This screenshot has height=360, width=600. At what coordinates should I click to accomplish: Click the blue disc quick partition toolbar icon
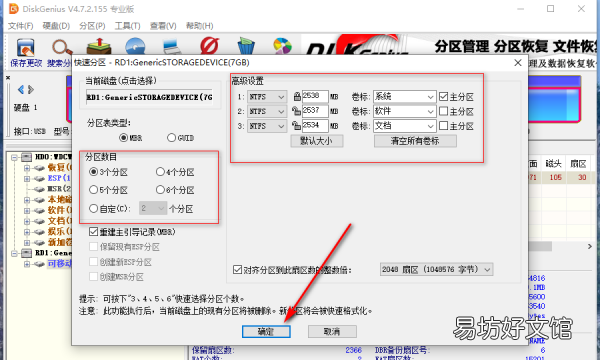click(135, 46)
